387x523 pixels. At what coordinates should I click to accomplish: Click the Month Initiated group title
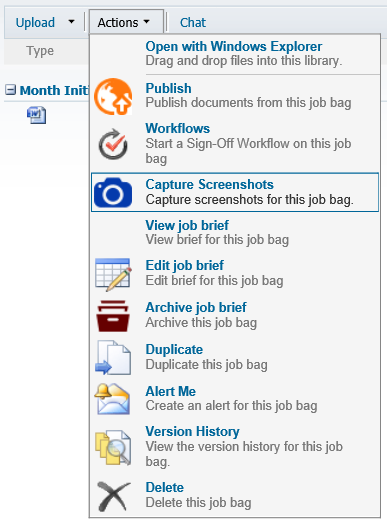(x=54, y=90)
